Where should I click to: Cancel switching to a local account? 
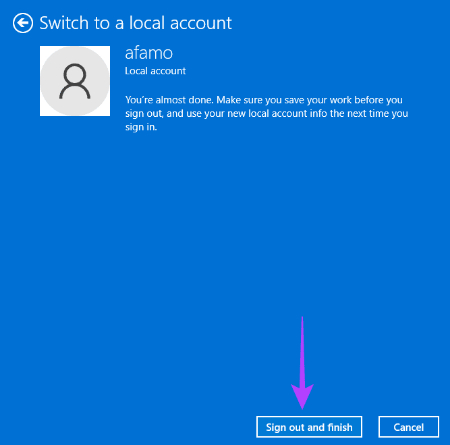point(409,427)
